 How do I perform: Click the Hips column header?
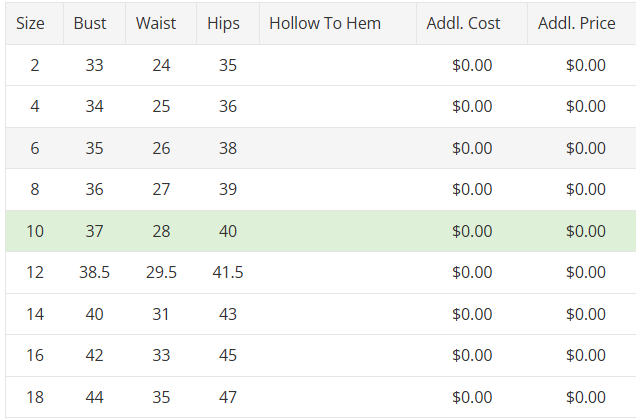click(x=223, y=23)
